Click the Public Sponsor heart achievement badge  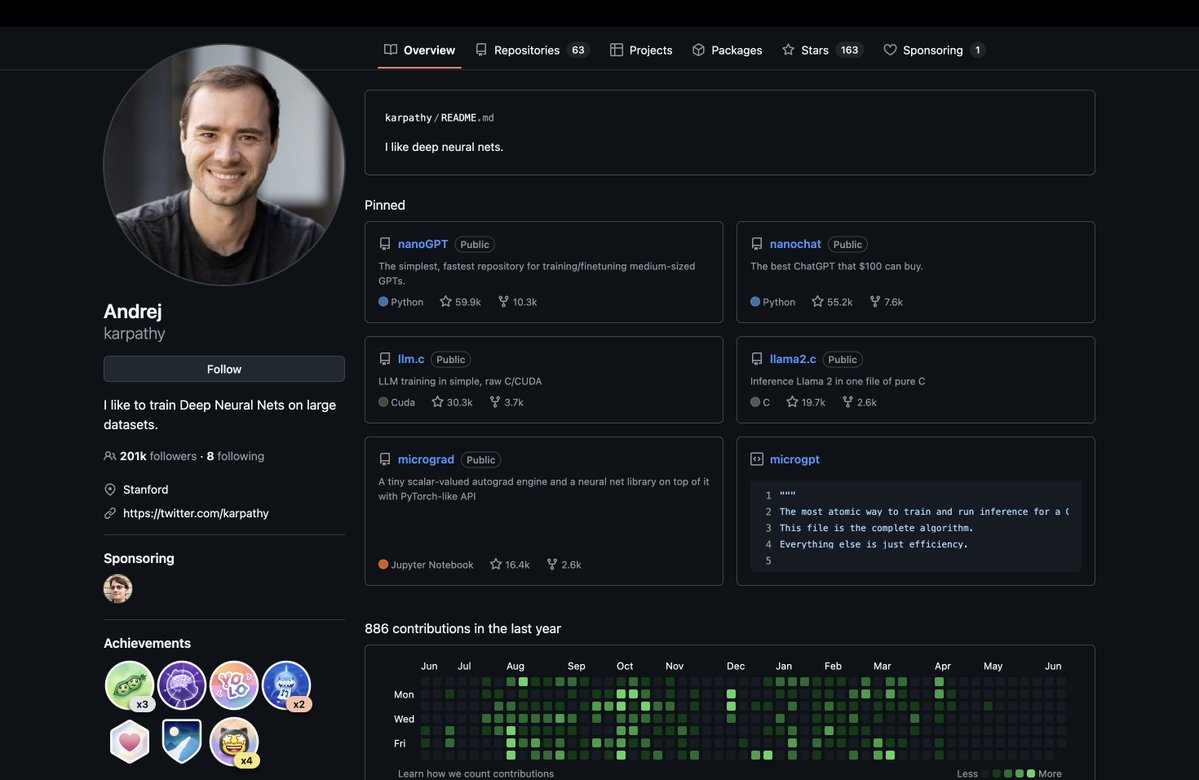tap(129, 742)
